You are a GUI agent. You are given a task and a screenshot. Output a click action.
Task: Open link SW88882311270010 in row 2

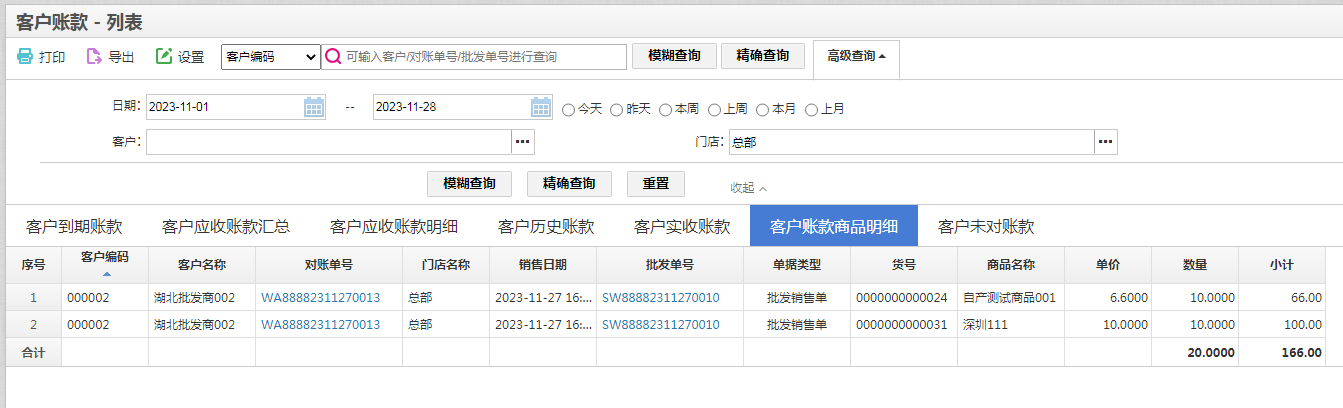[x=660, y=324]
